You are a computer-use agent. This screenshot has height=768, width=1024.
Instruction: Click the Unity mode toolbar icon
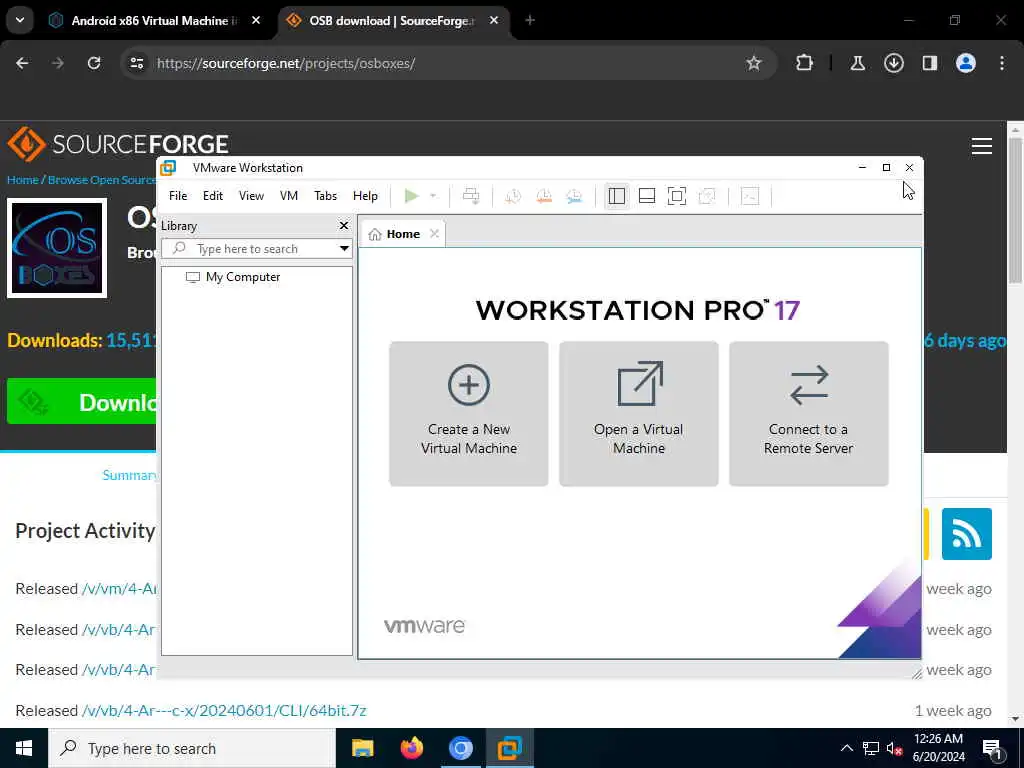pyautogui.click(x=707, y=196)
